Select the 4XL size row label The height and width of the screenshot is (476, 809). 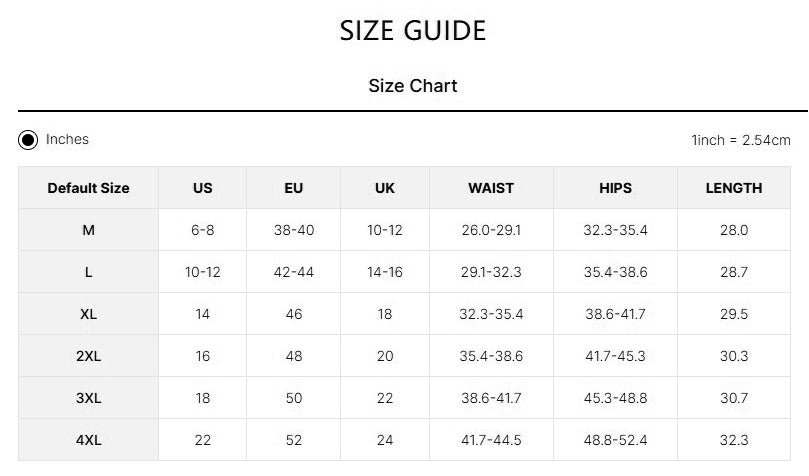point(88,440)
